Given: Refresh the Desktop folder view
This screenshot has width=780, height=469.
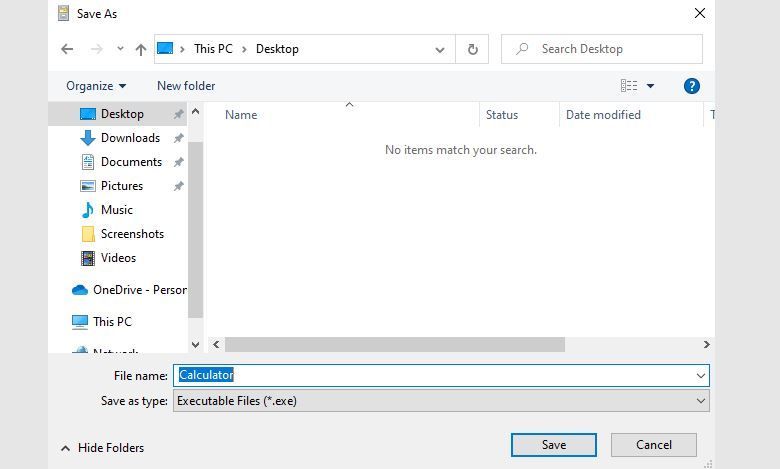Looking at the screenshot, I should click(x=472, y=49).
